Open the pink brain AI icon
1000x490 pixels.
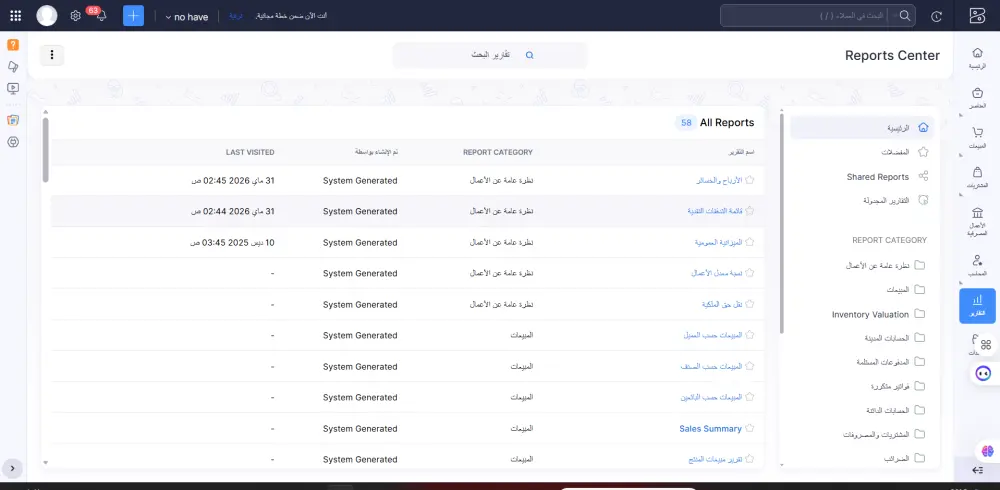[x=988, y=451]
